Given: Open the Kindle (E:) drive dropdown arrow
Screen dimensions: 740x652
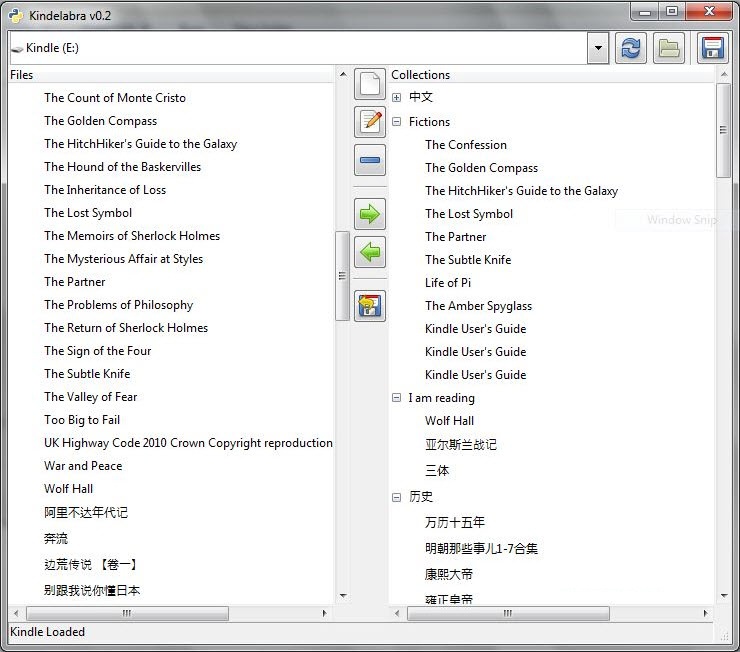Looking at the screenshot, I should tap(598, 48).
